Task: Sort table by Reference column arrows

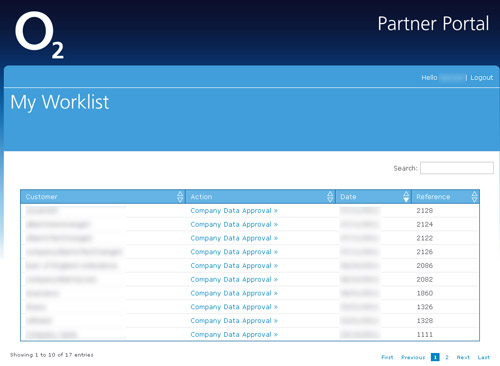Action: point(475,197)
